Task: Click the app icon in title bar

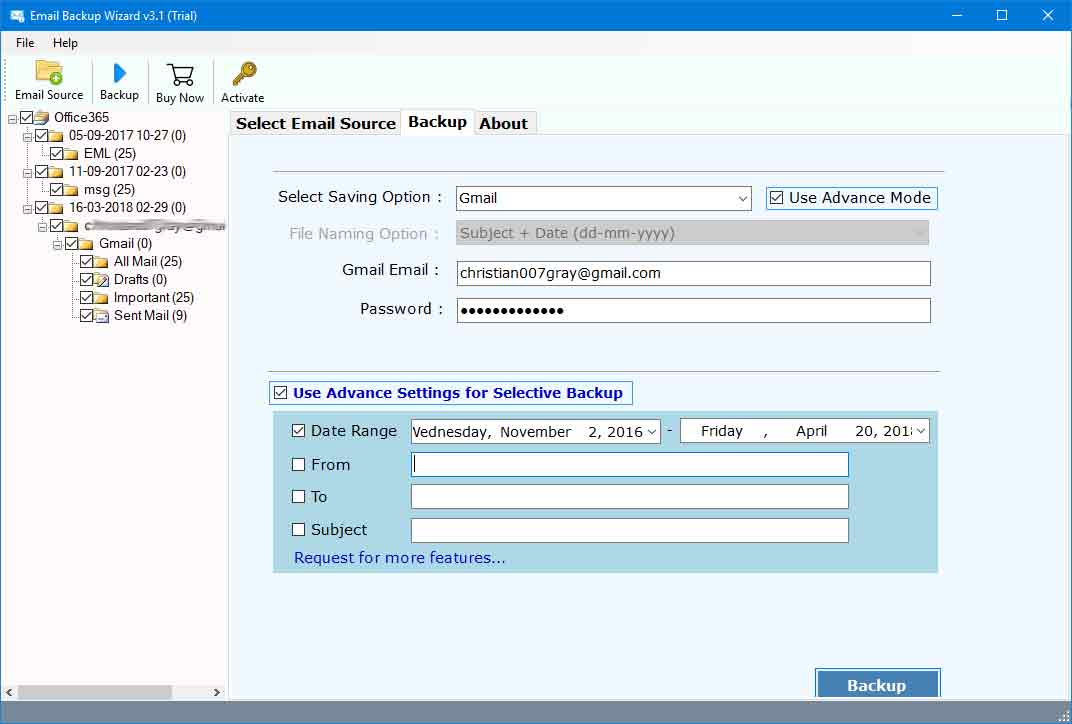Action: click(16, 15)
